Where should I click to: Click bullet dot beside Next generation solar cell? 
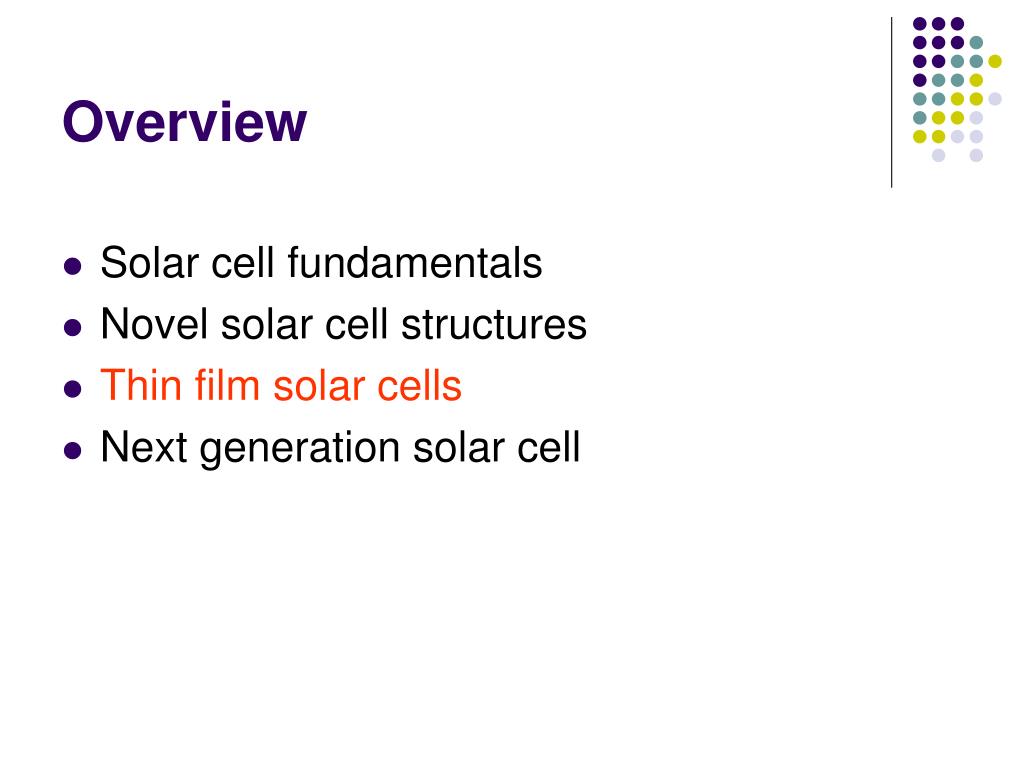pos(73,451)
